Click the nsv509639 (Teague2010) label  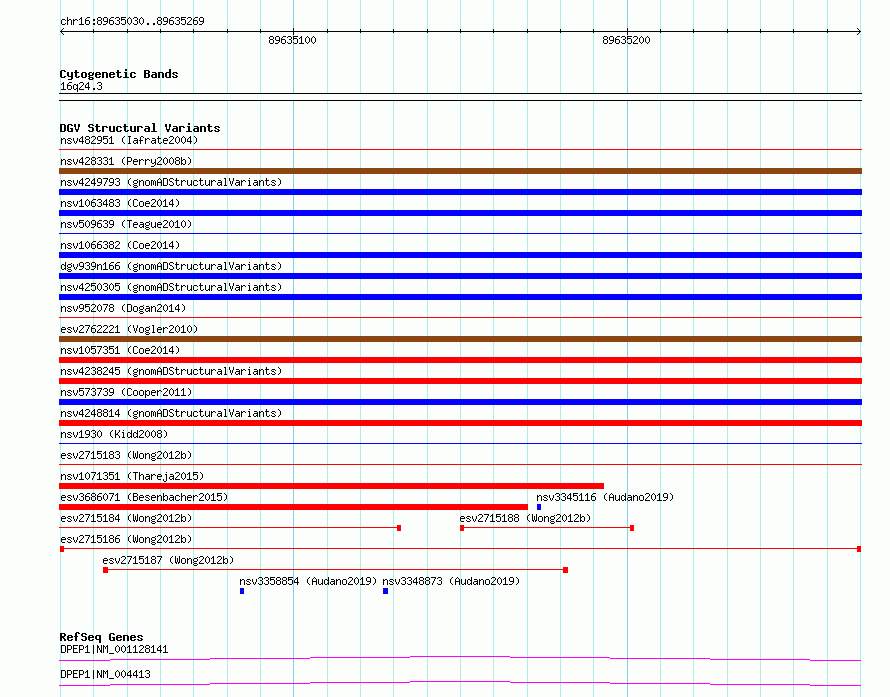pos(126,224)
